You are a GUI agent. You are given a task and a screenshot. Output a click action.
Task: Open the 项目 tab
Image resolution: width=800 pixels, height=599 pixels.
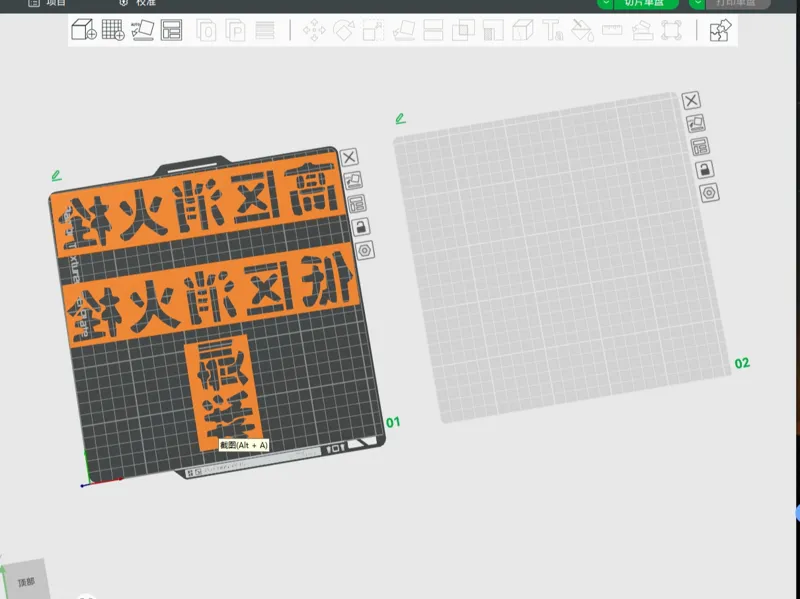47,3
